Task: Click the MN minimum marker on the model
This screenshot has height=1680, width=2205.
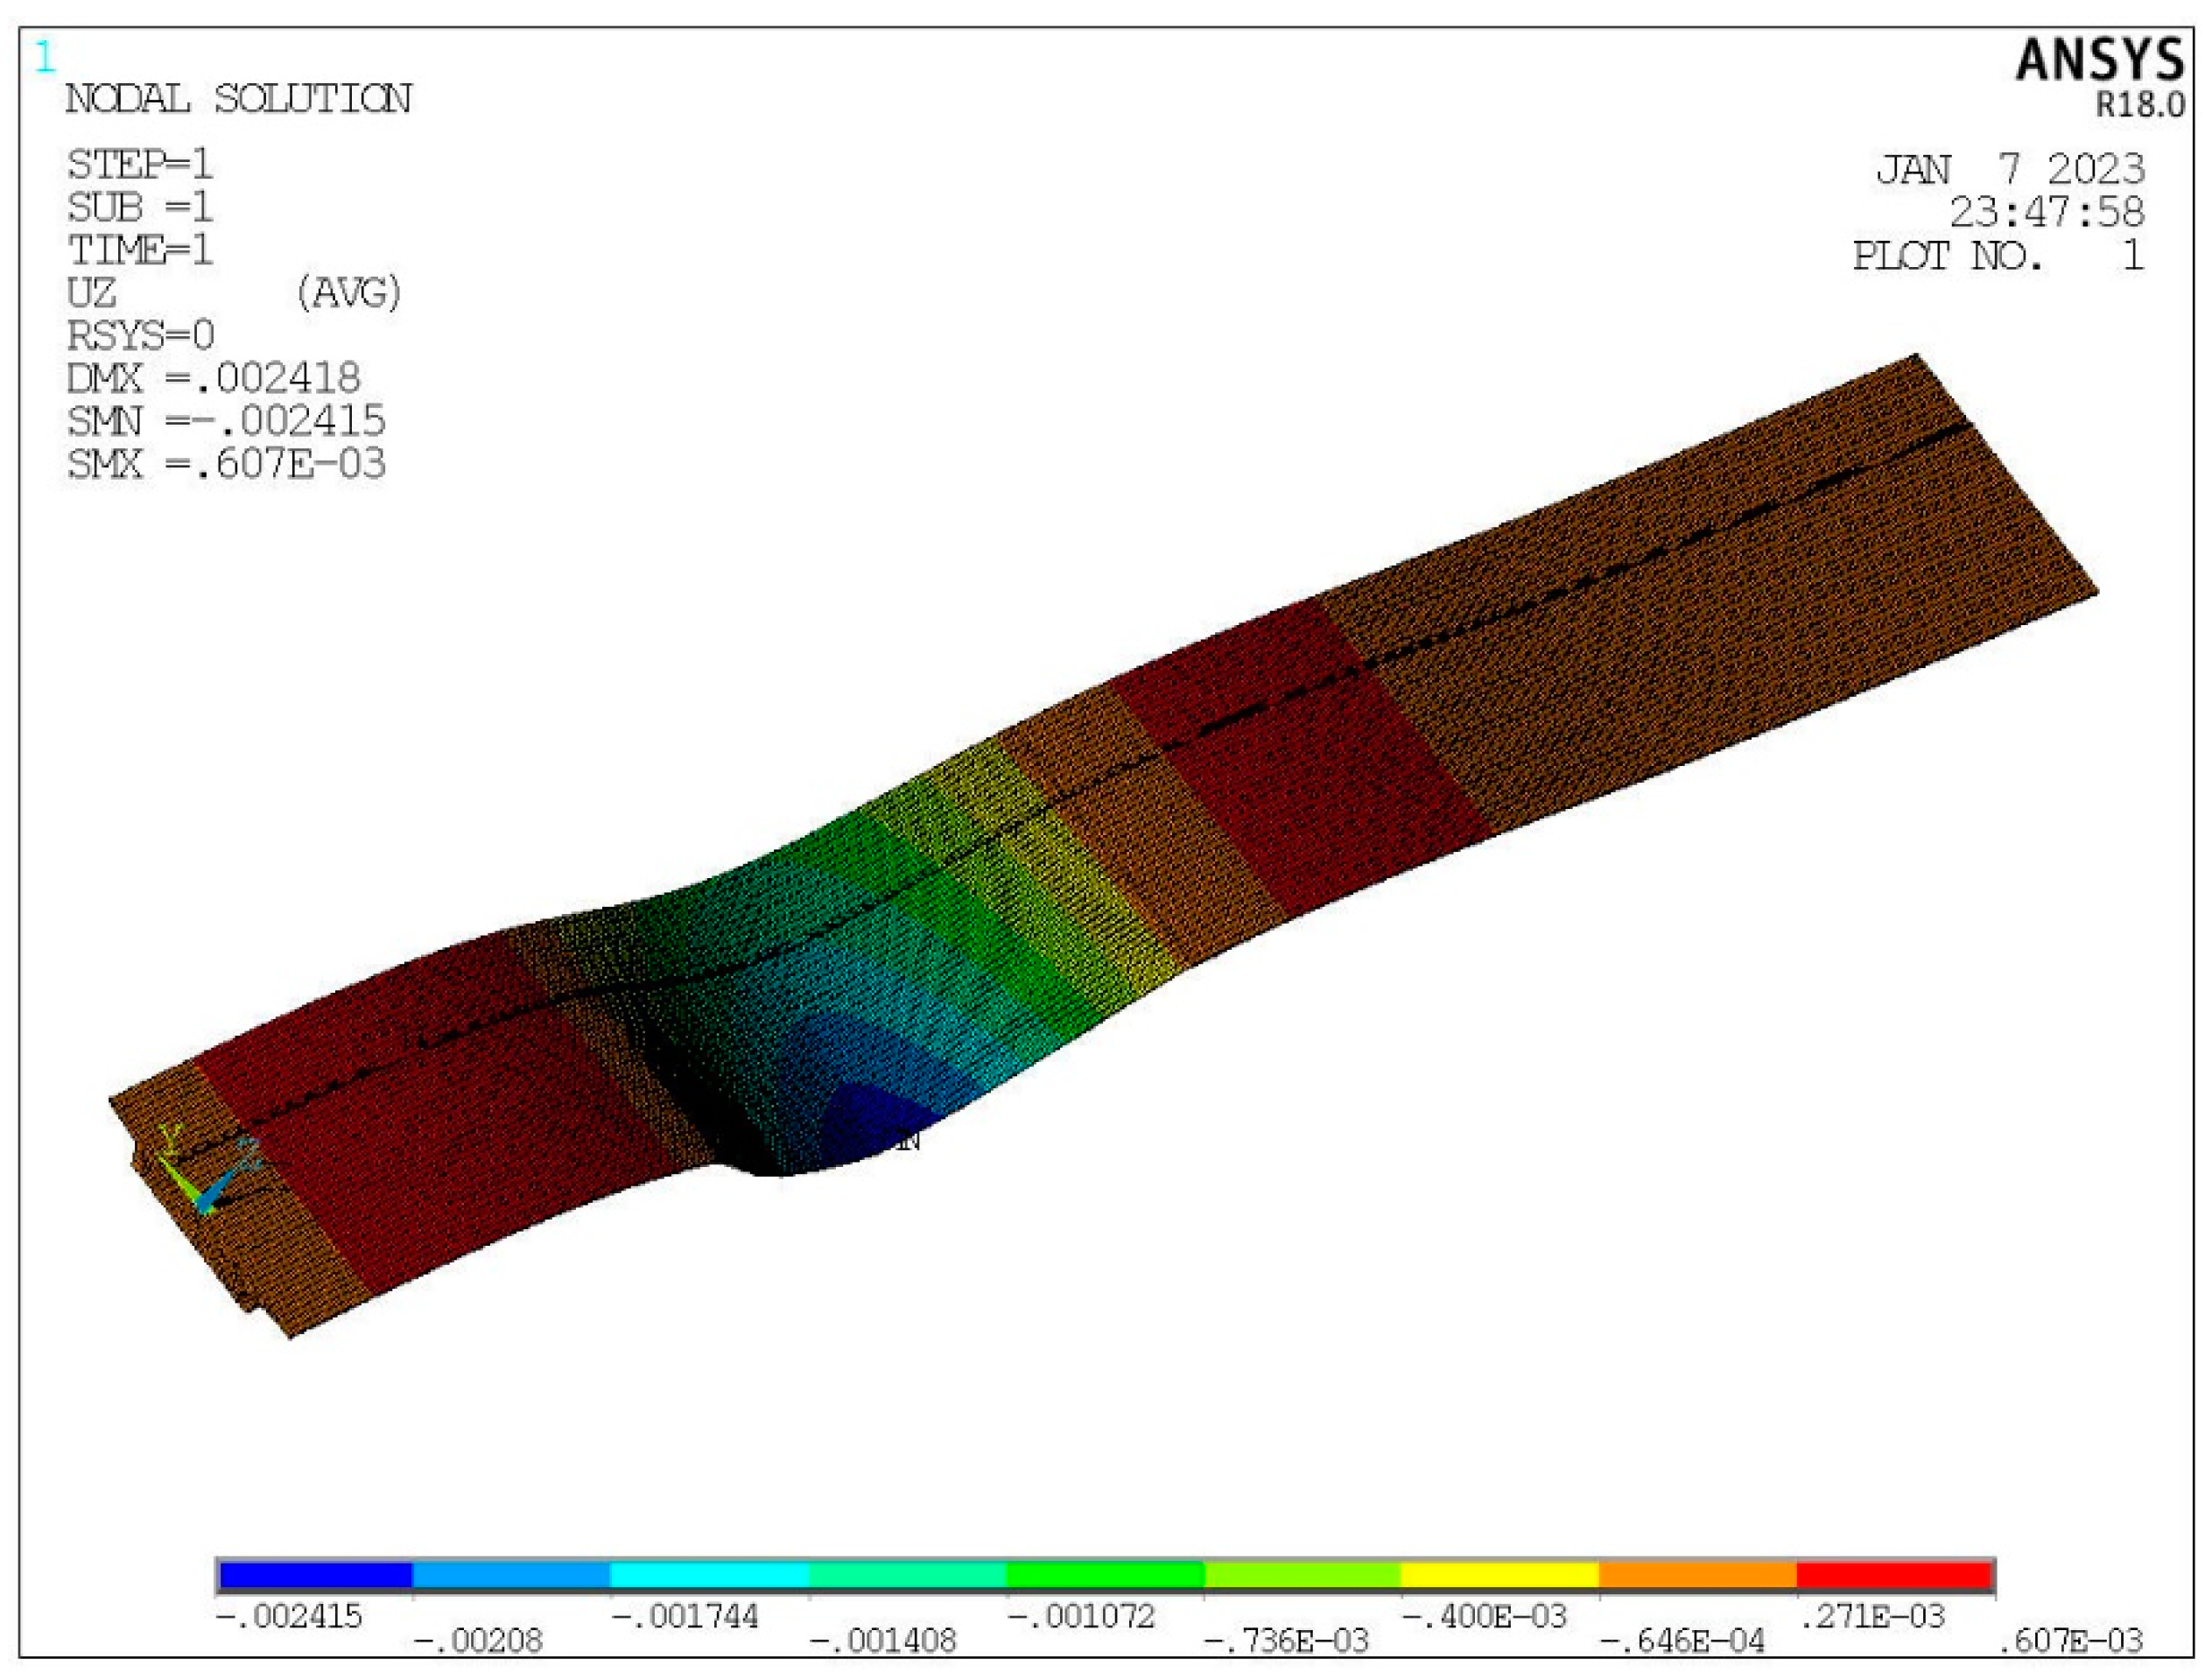Action: 906,1141
